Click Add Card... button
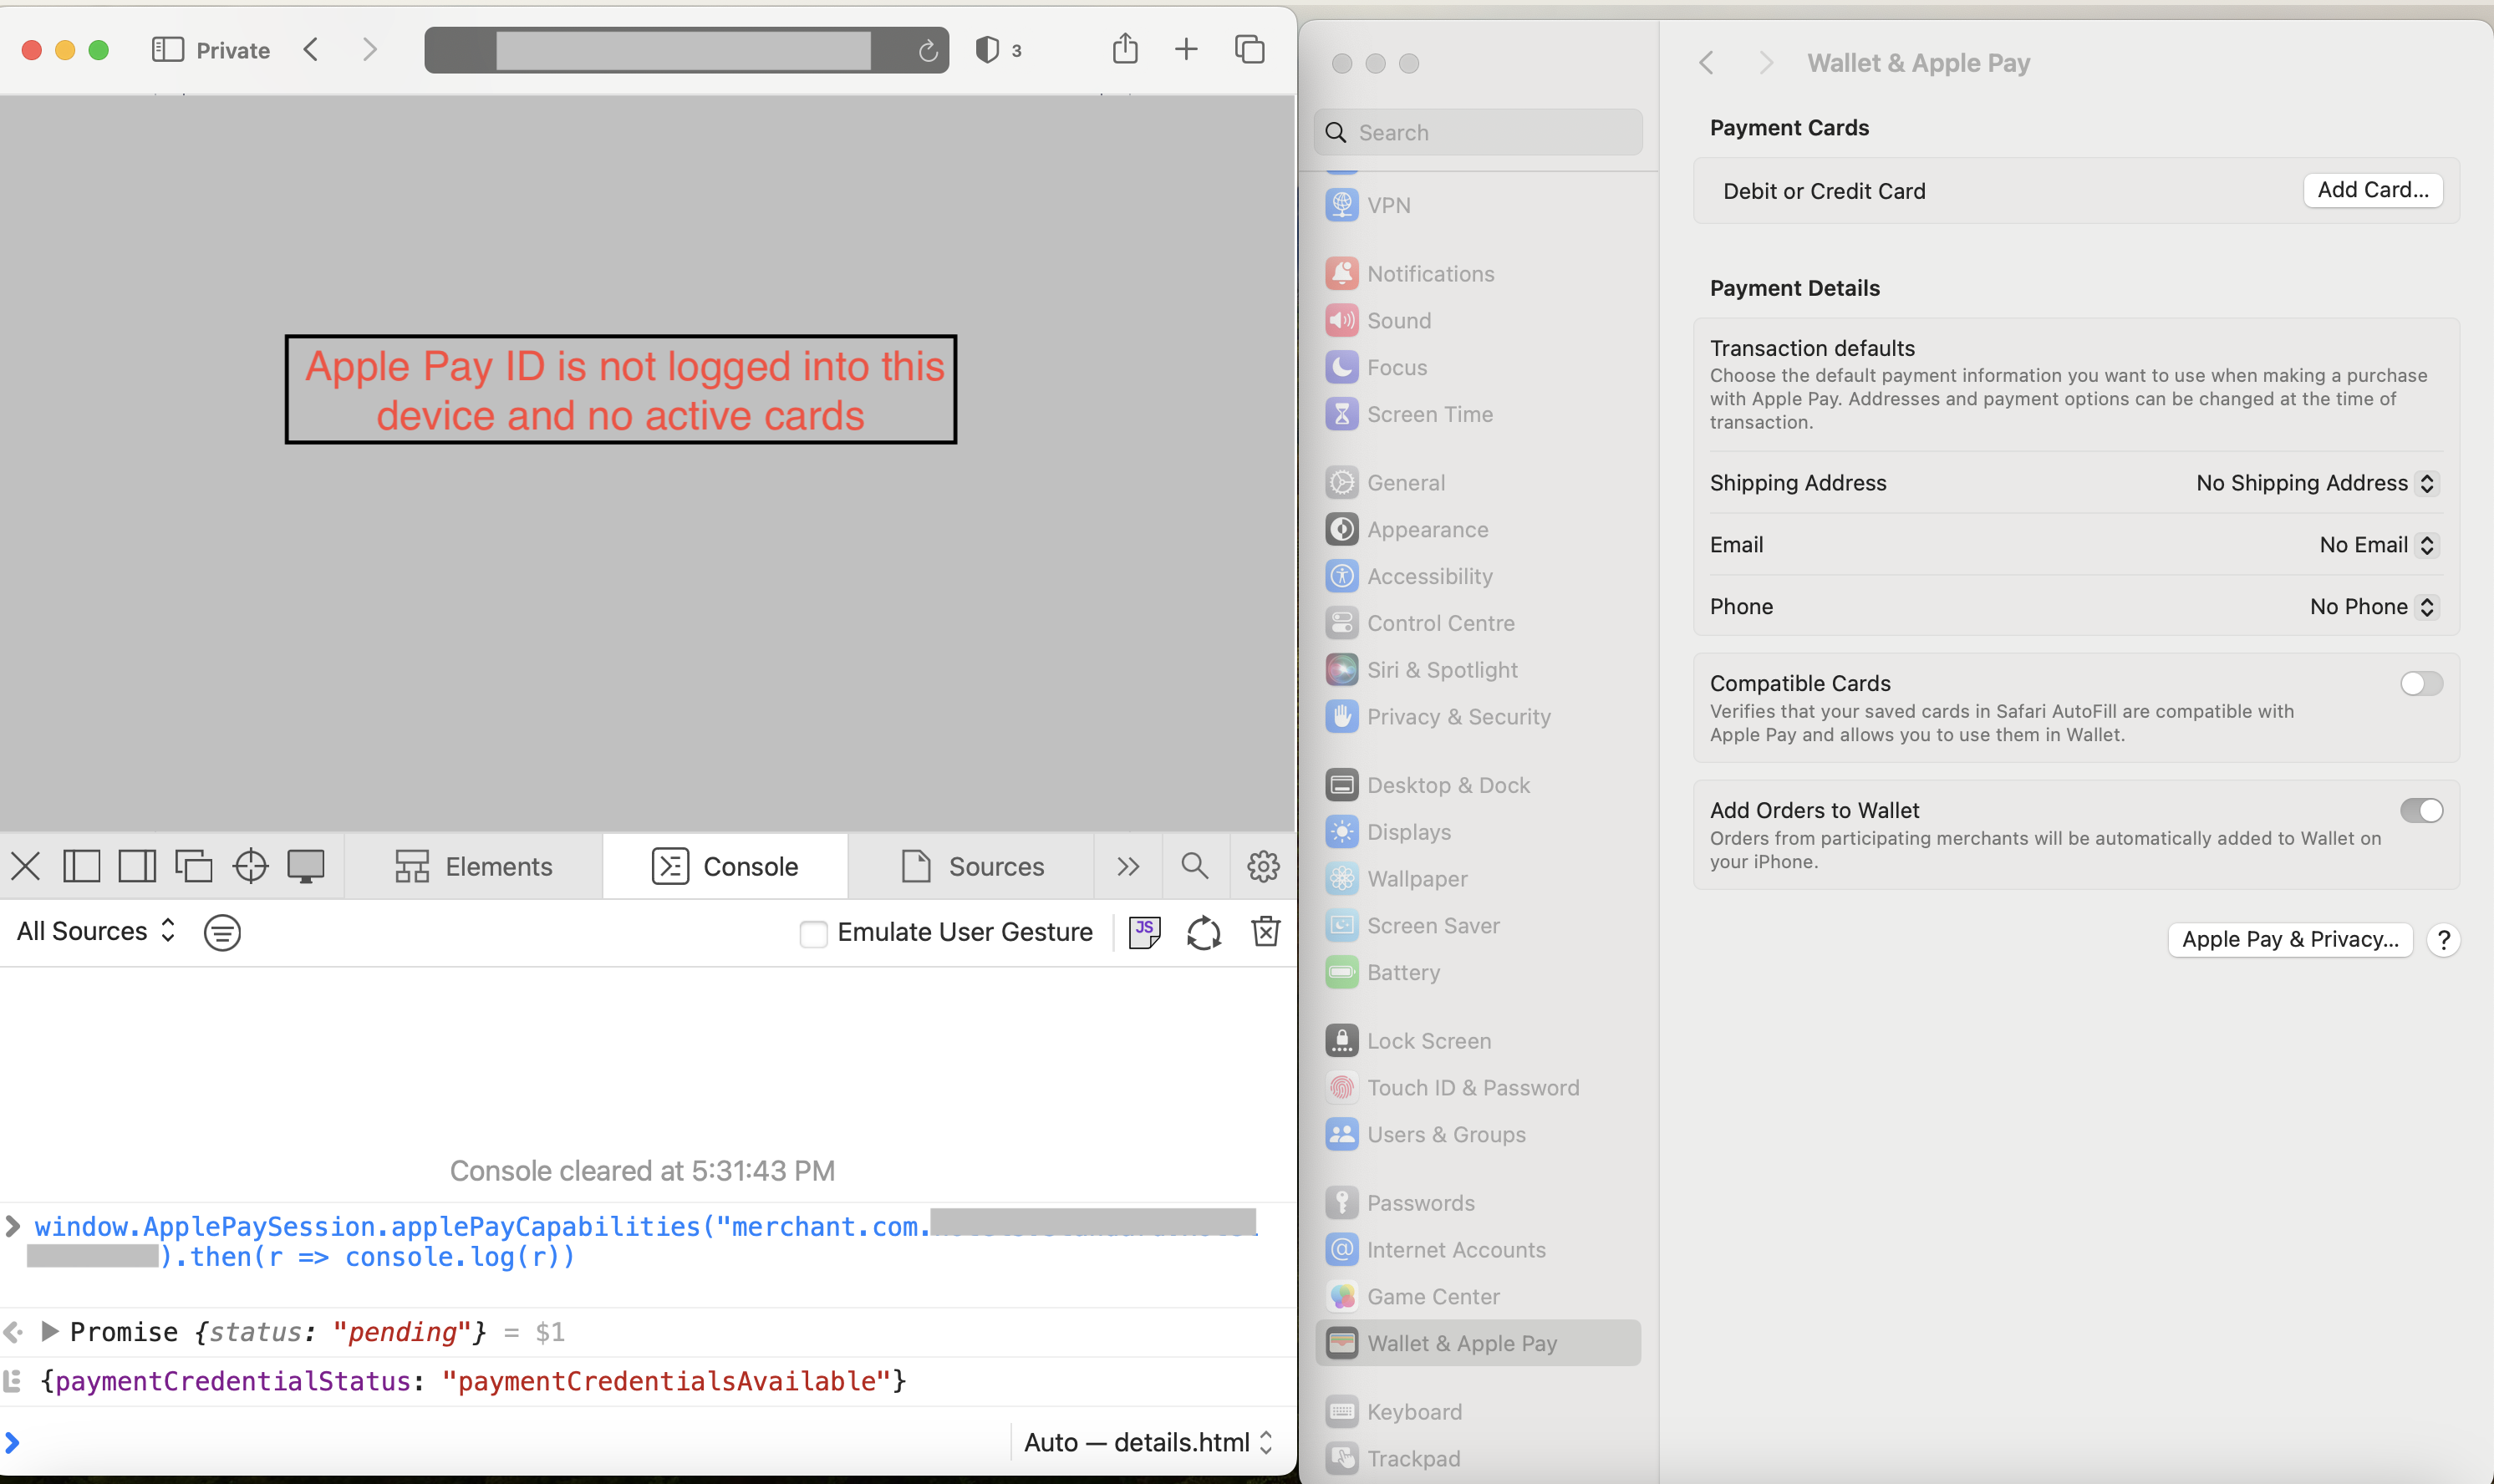Viewport: 2494px width, 1484px height. (x=2372, y=190)
